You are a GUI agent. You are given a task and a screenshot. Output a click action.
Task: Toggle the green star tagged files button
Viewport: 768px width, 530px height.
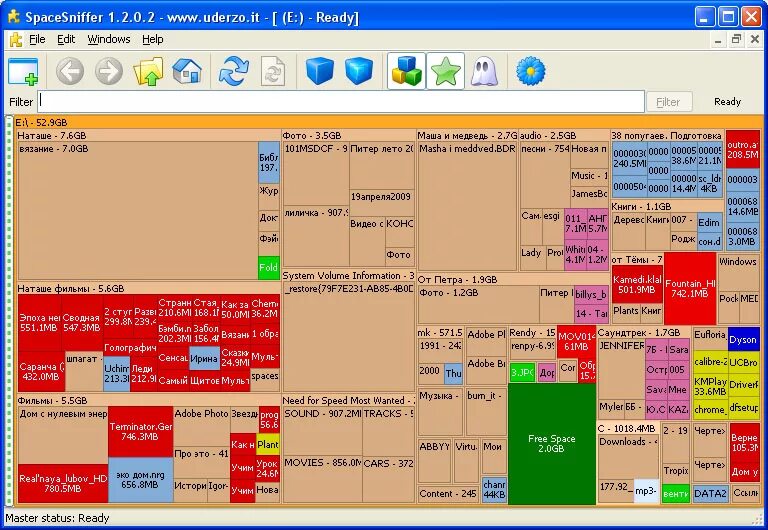(x=445, y=72)
